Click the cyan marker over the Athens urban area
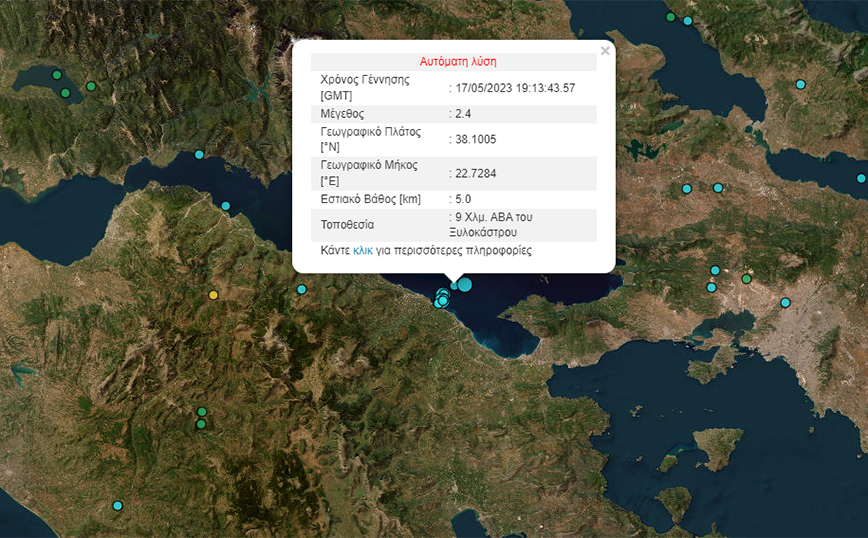This screenshot has height=538, width=868. pyautogui.click(x=785, y=303)
